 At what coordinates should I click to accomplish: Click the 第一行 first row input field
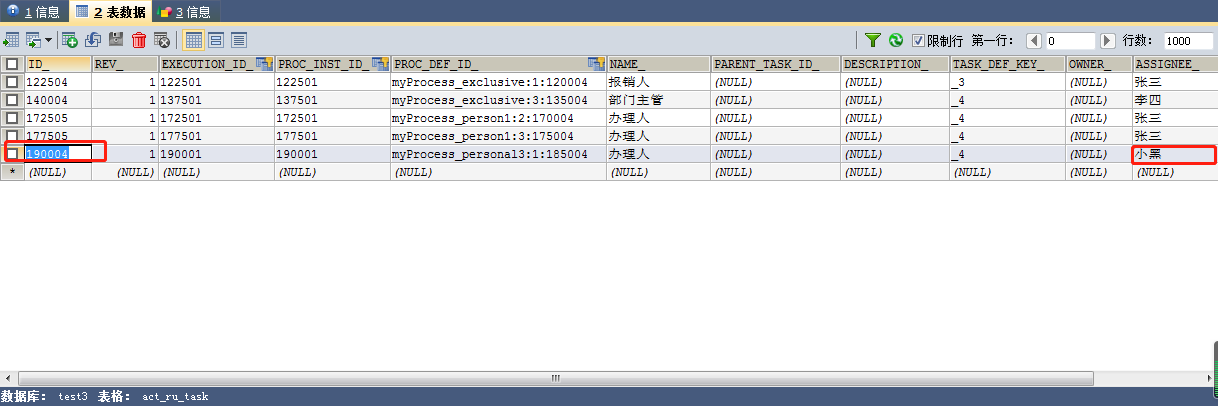click(x=1071, y=41)
